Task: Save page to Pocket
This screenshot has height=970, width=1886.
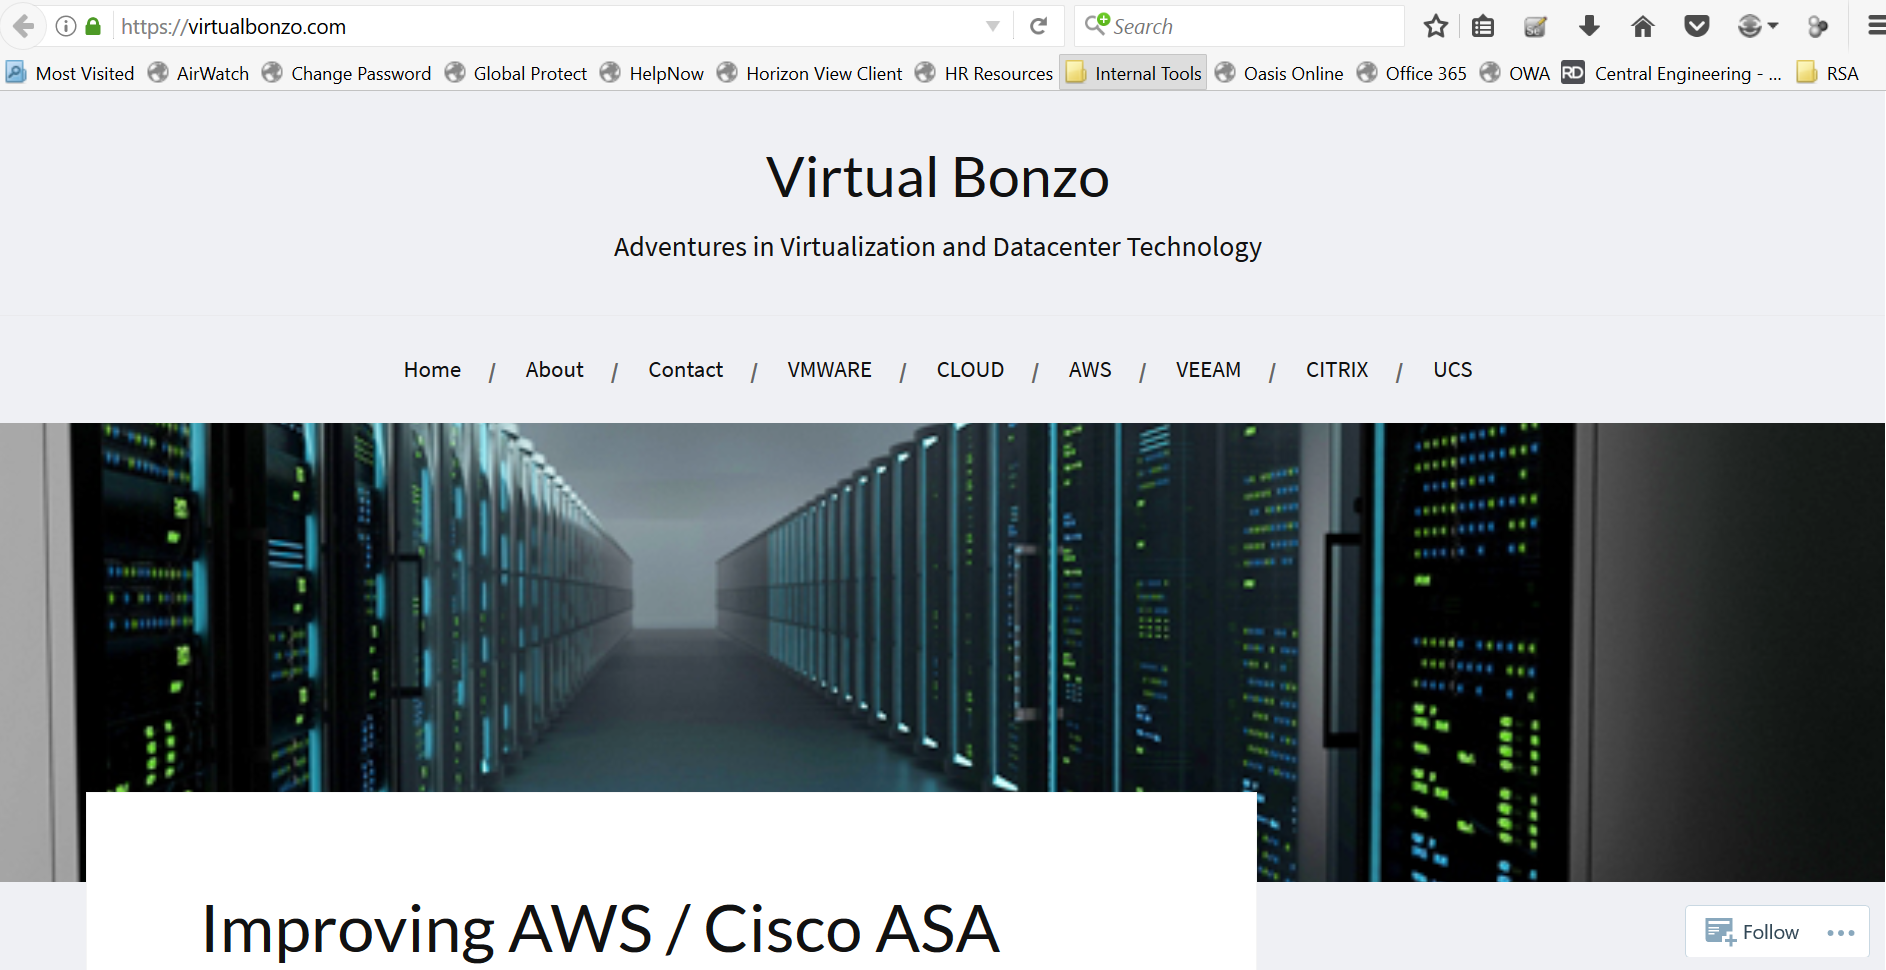Action: [1697, 26]
